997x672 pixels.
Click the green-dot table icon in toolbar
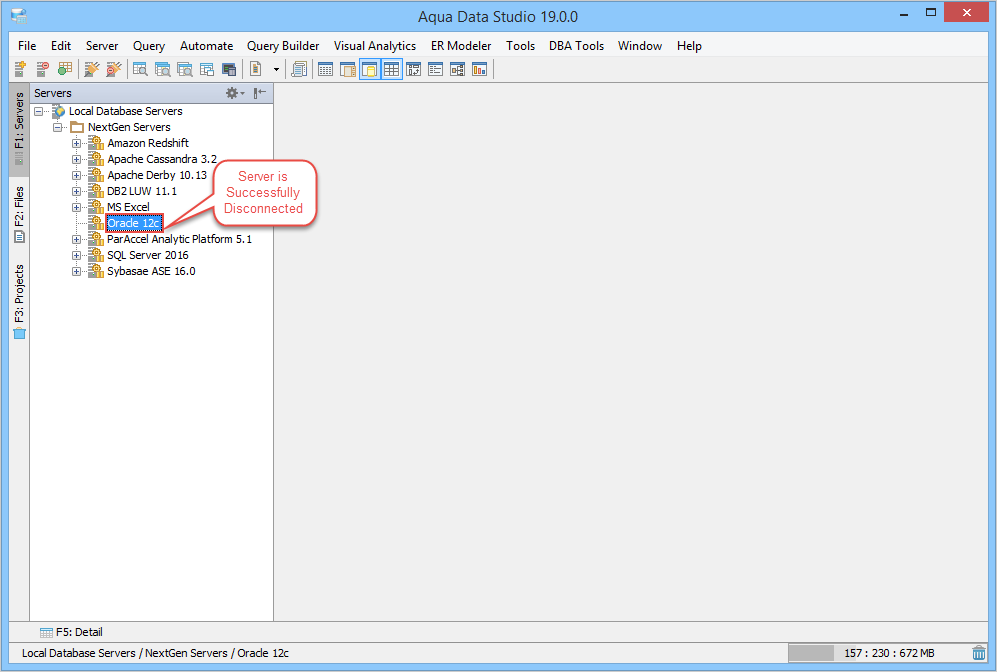(x=65, y=69)
